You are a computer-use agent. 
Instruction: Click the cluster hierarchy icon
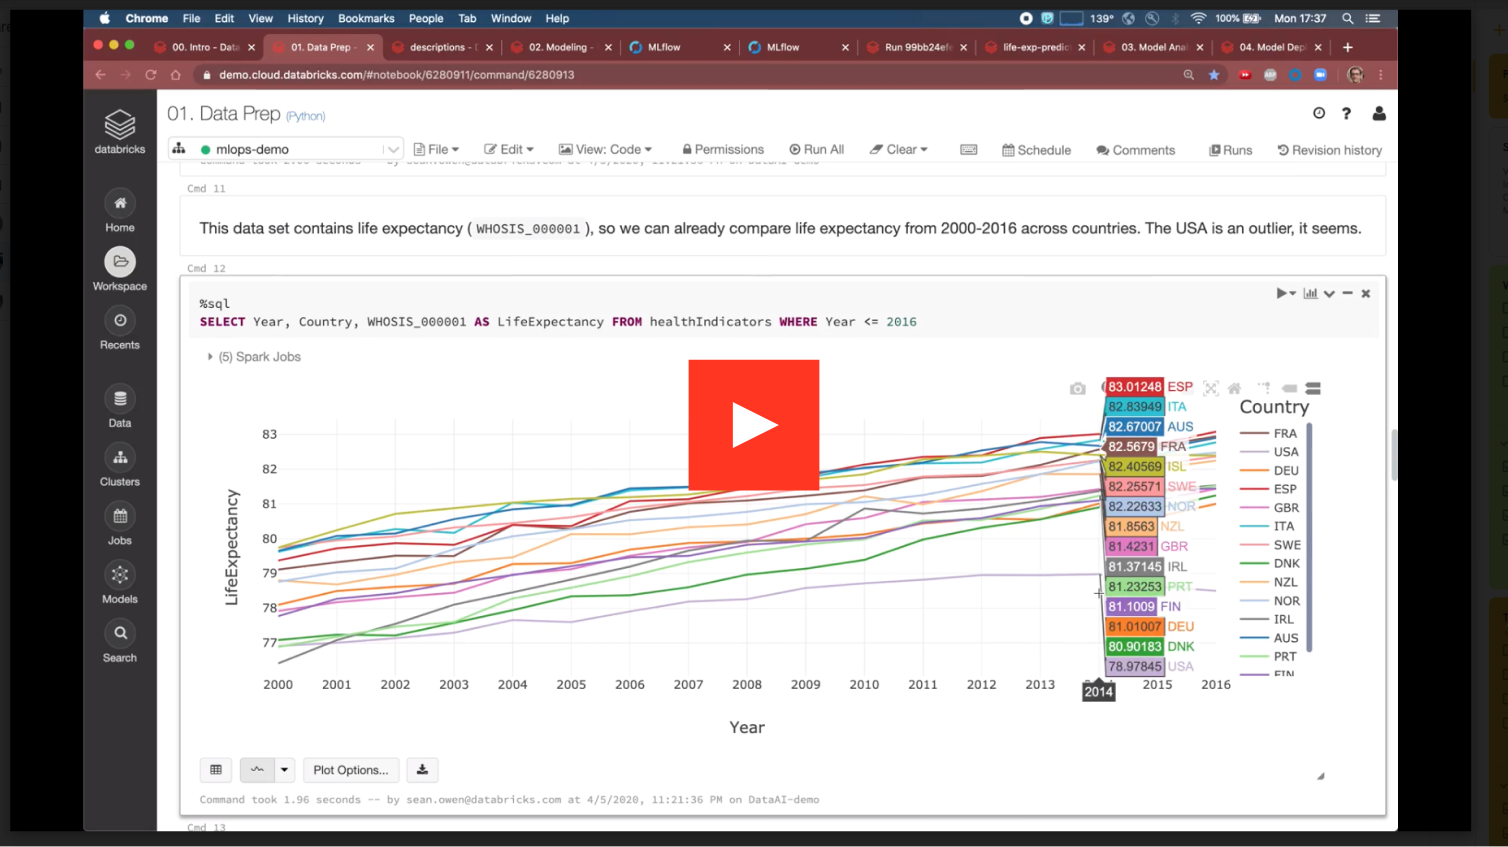[179, 149]
